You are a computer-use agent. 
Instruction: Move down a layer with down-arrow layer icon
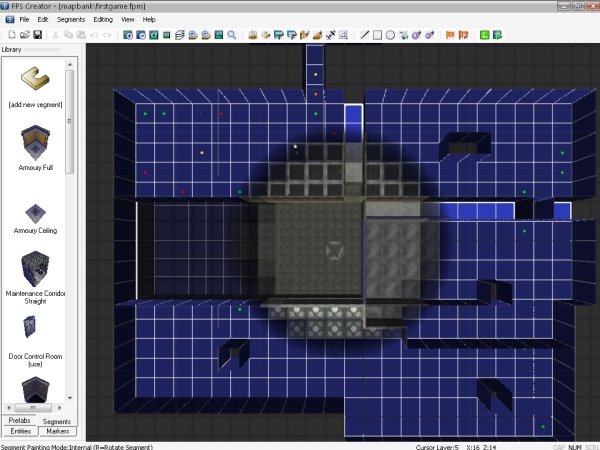[x=205, y=35]
